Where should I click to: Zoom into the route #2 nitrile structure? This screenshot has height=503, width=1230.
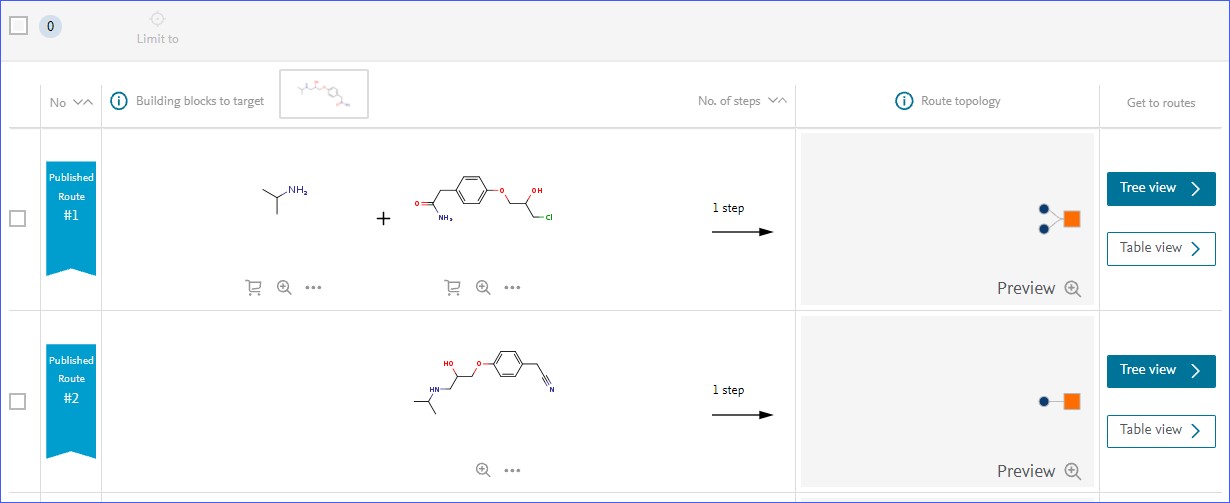(483, 470)
